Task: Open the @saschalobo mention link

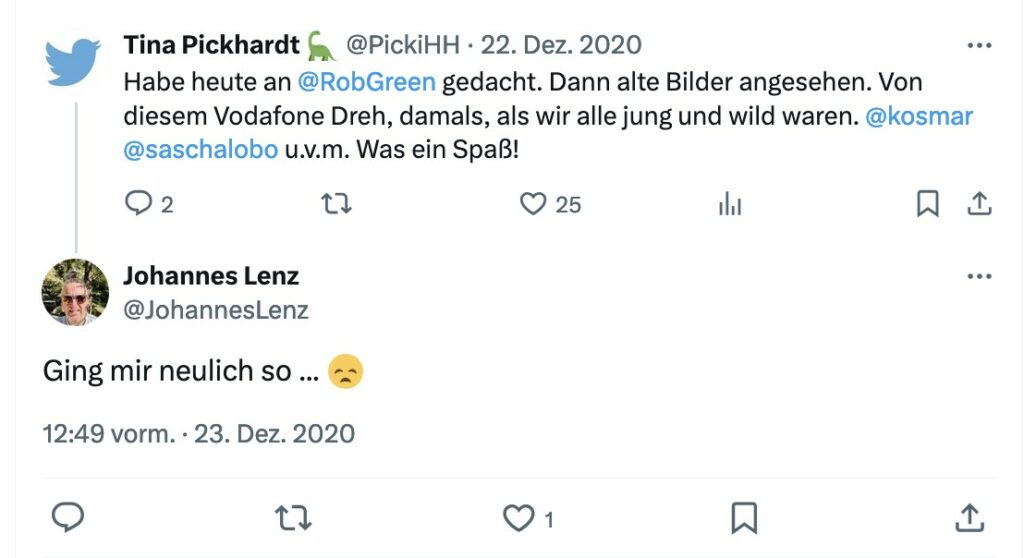Action: (x=200, y=150)
